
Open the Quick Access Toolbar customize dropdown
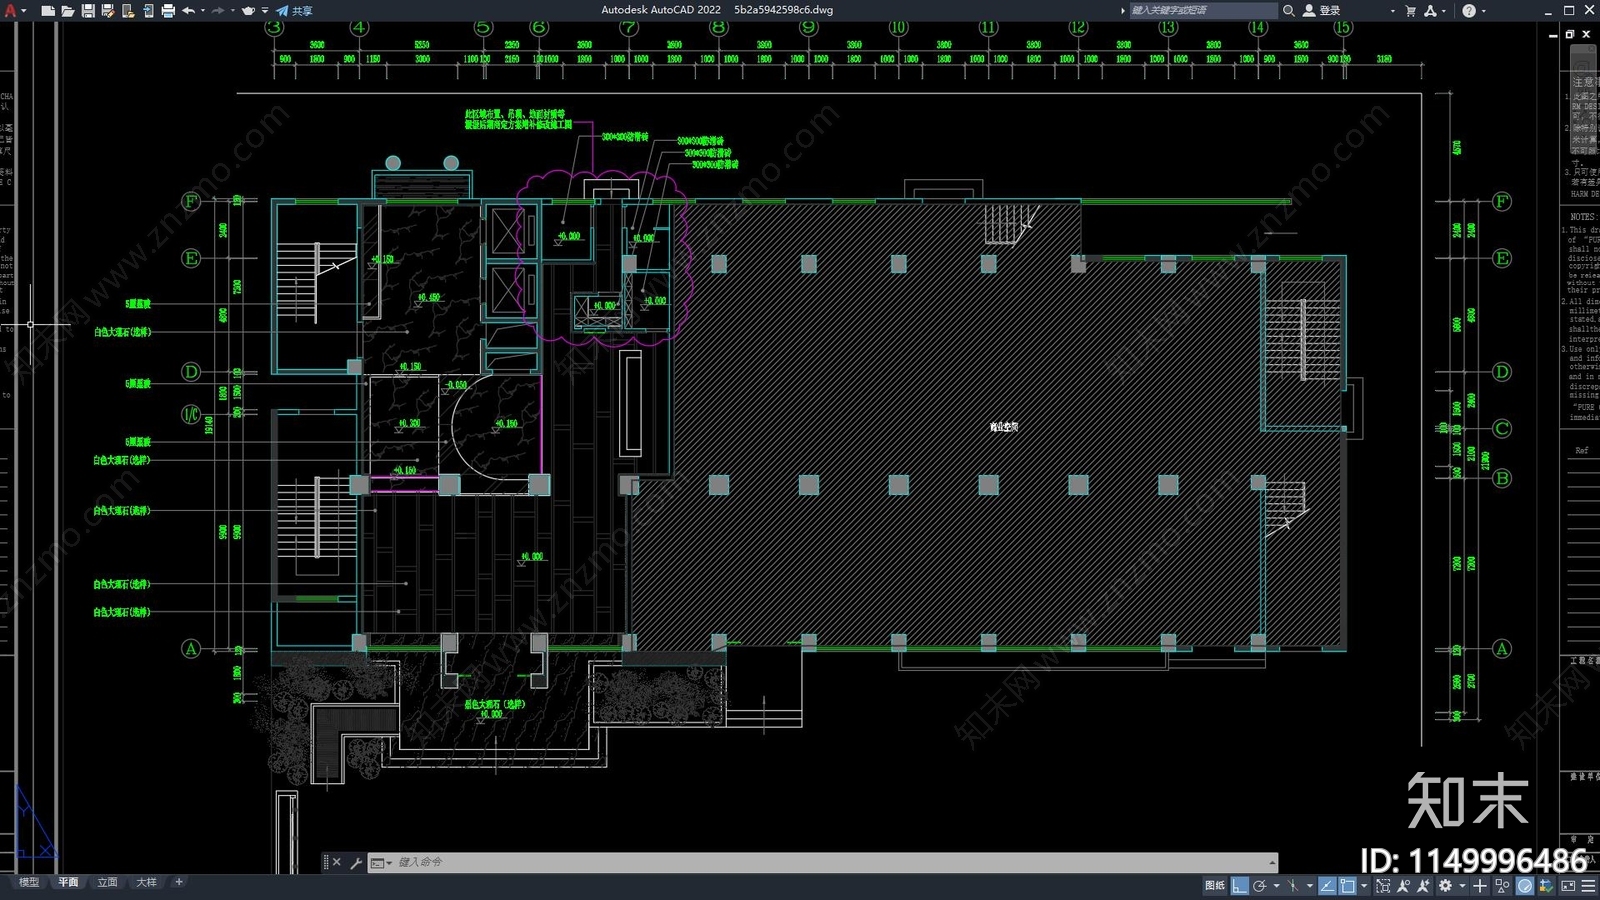(265, 10)
